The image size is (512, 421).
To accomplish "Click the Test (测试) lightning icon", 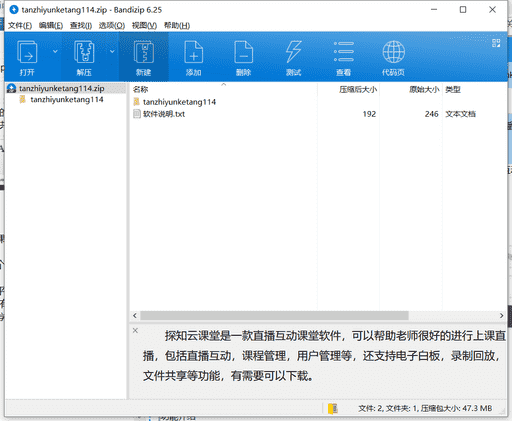I will (x=293, y=52).
